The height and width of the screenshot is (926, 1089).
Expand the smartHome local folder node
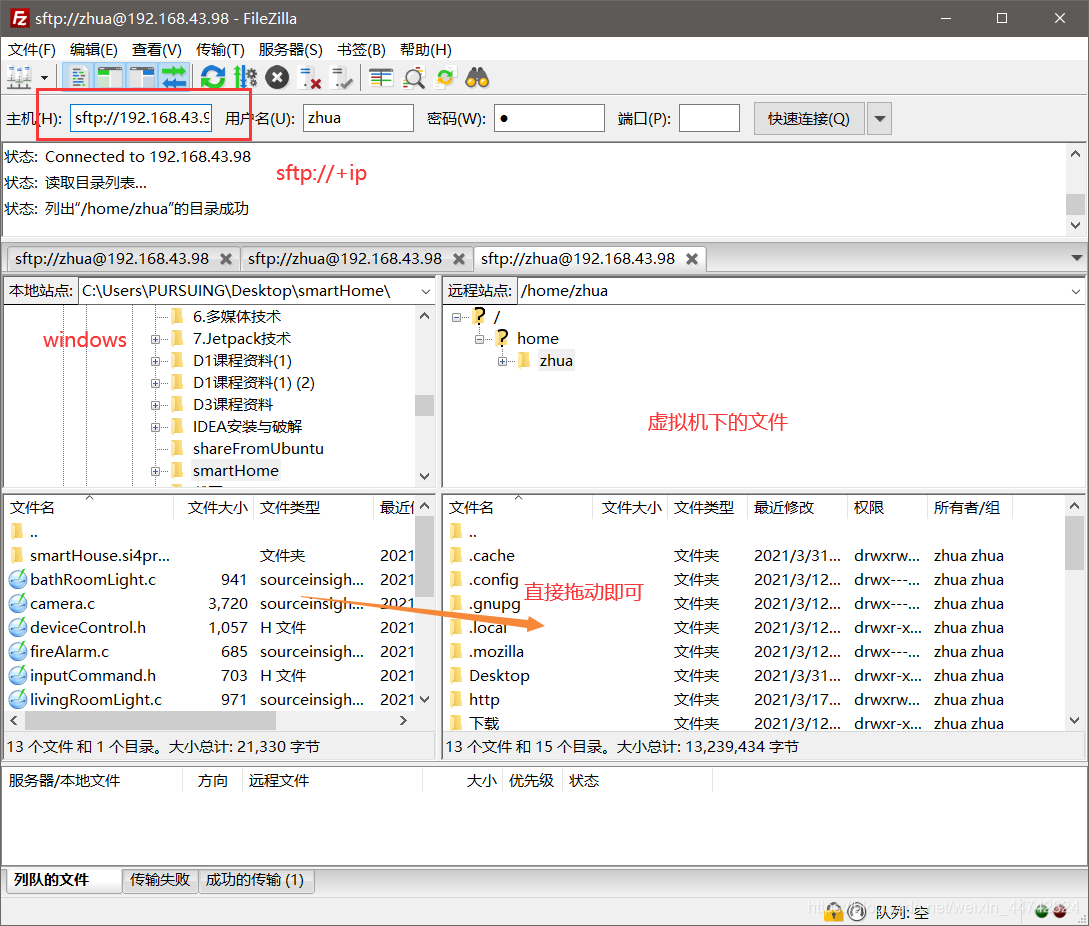pyautogui.click(x=156, y=471)
